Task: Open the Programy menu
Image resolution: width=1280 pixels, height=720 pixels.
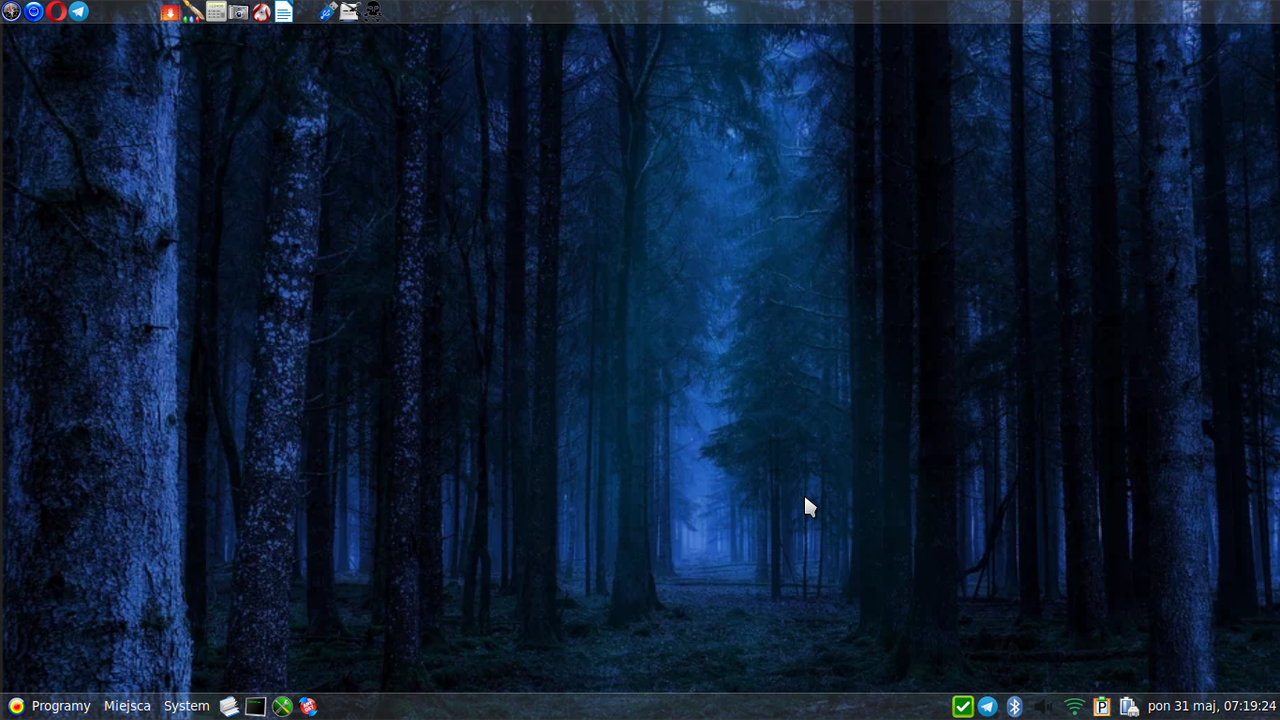Action: (x=49, y=706)
